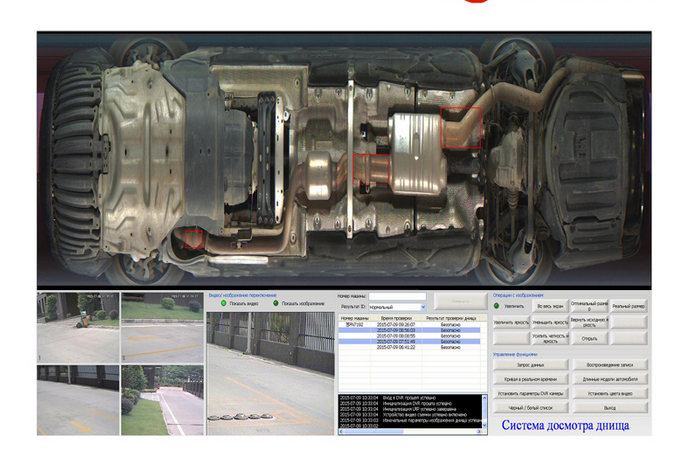
Task: Click the 'Запрос данных' button
Action: [x=529, y=365]
